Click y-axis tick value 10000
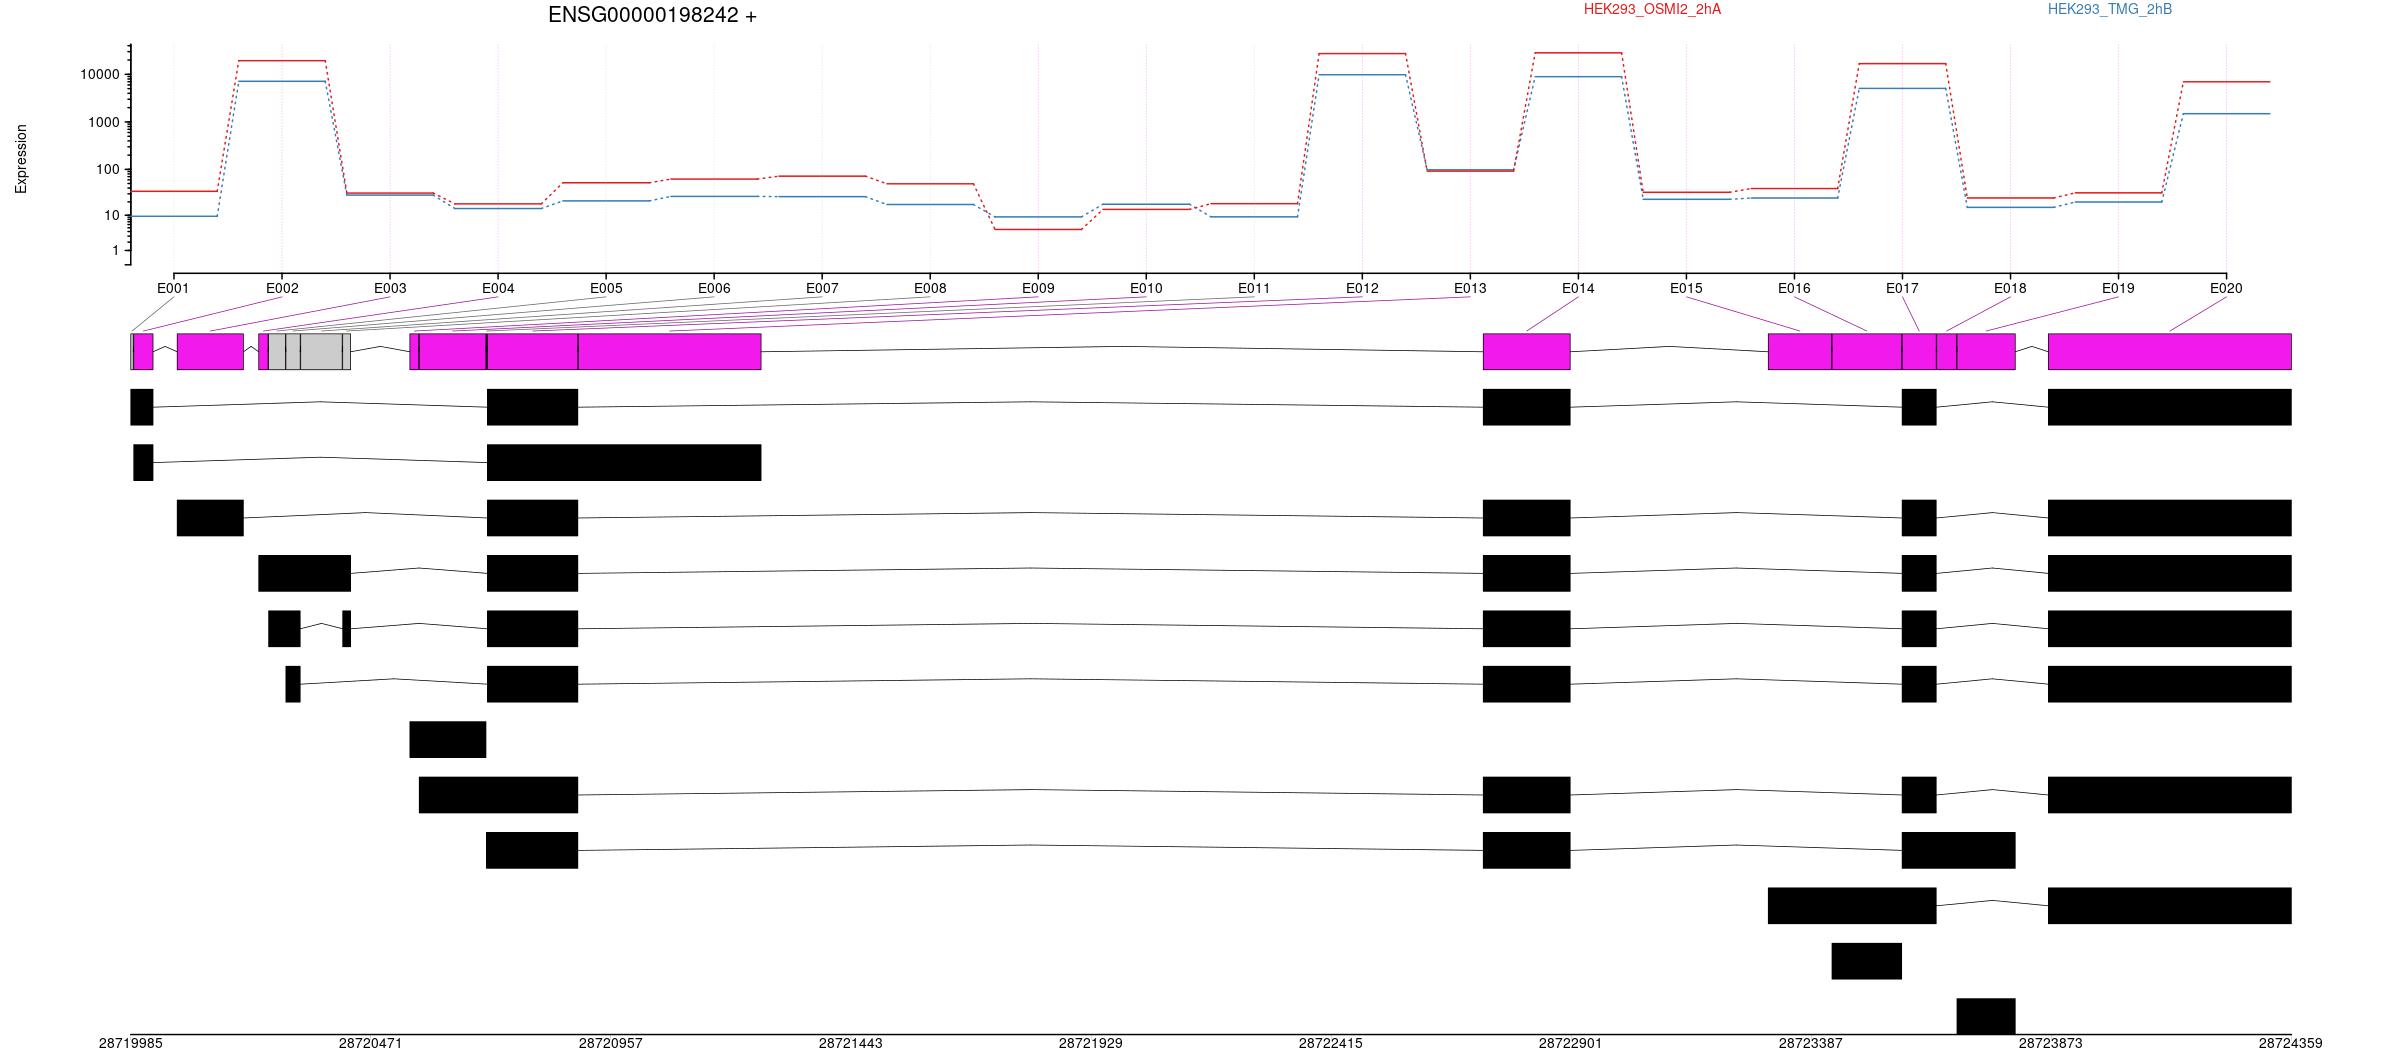2400x1060 pixels. (x=100, y=75)
